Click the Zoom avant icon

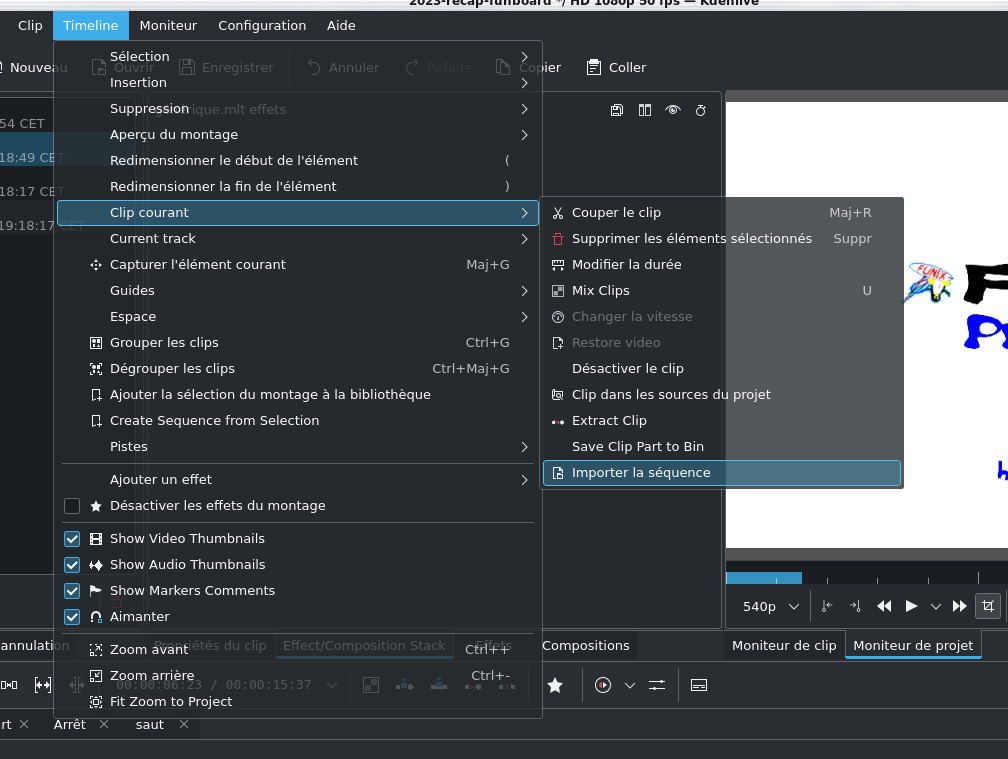pyautogui.click(x=96, y=650)
